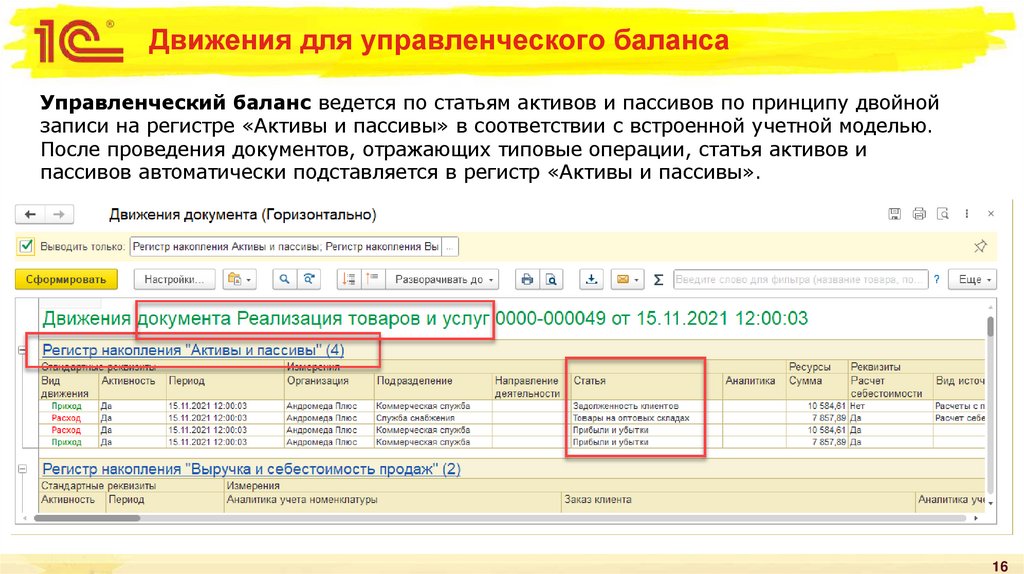The width and height of the screenshot is (1024, 574).
Task: Open the three-dot menu in the title bar
Action: [x=967, y=214]
